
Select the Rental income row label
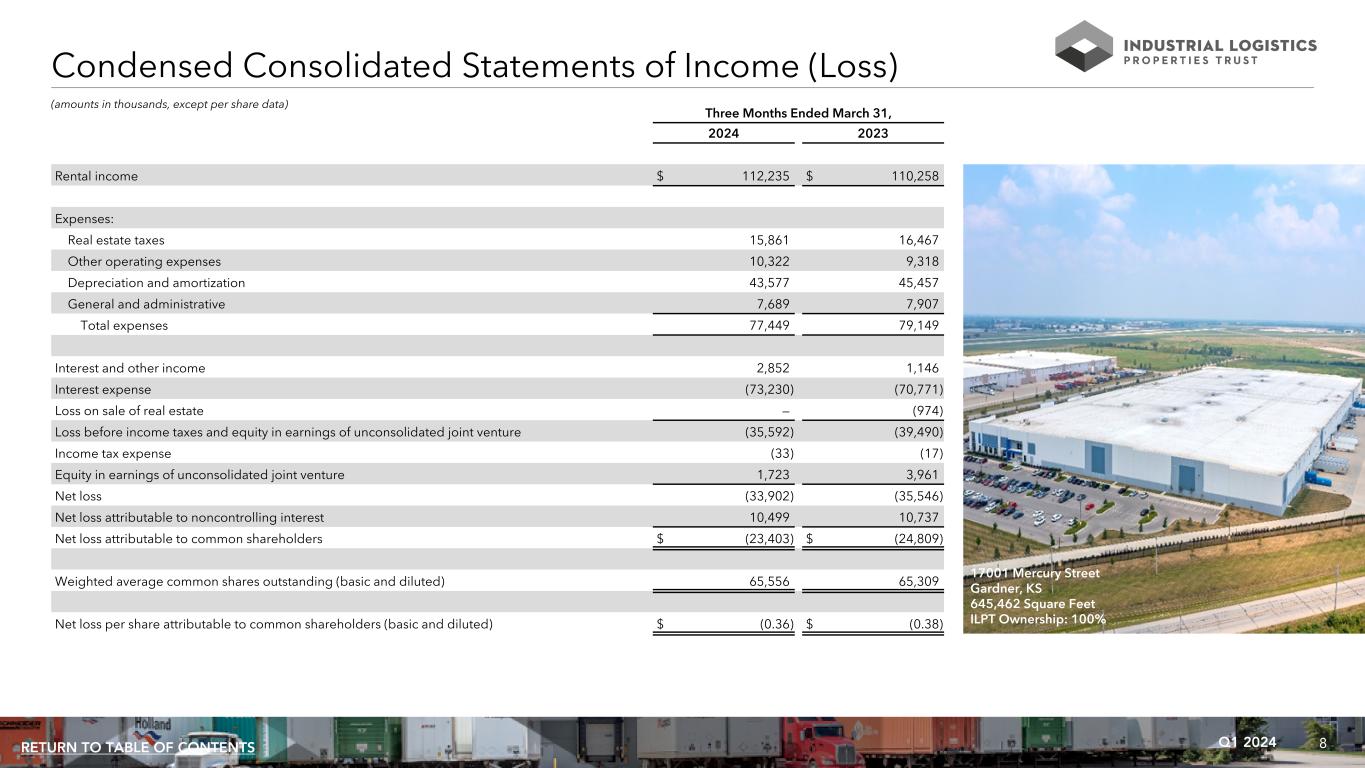97,176
